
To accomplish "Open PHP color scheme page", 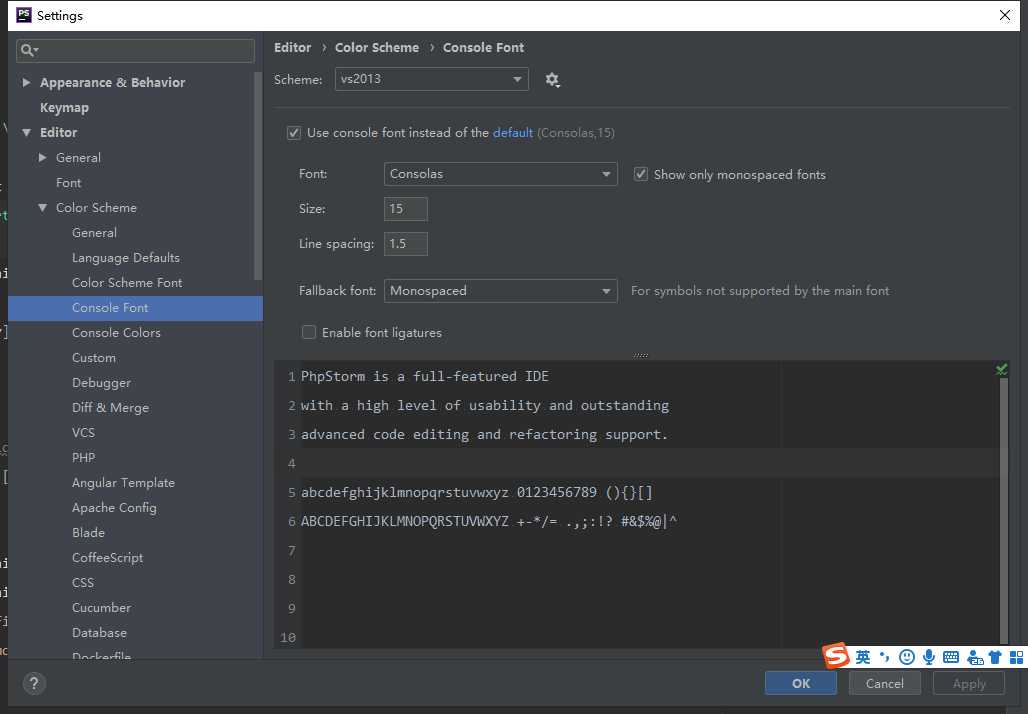I will 83,458.
